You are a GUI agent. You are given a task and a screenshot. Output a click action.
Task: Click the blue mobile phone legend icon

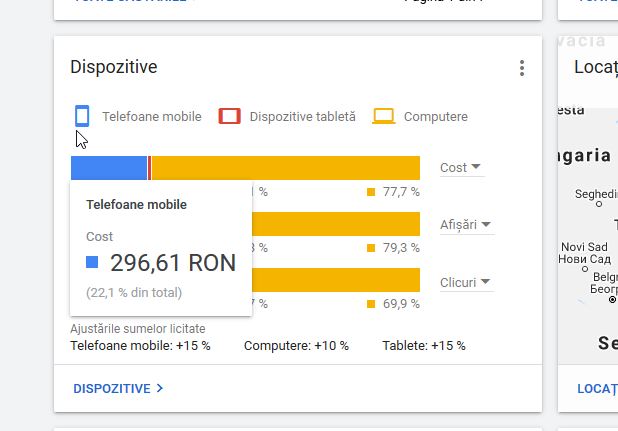tap(82, 116)
